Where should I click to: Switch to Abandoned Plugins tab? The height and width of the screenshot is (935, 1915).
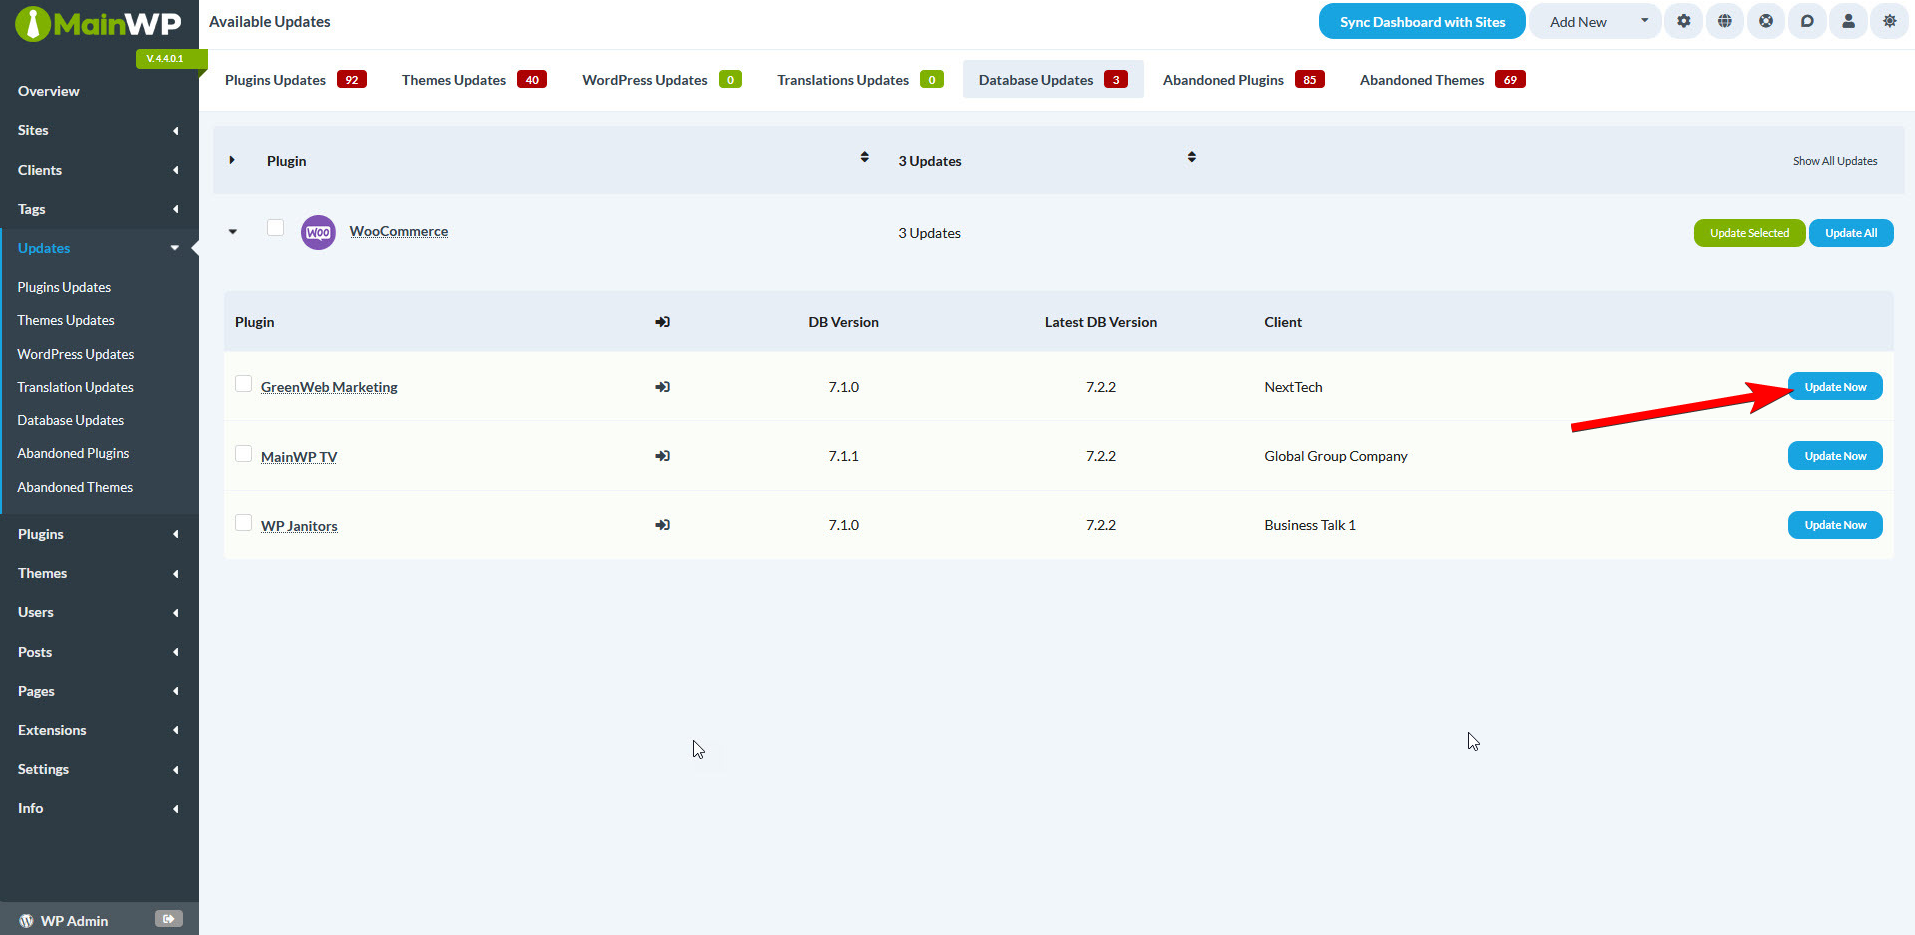click(x=1243, y=80)
